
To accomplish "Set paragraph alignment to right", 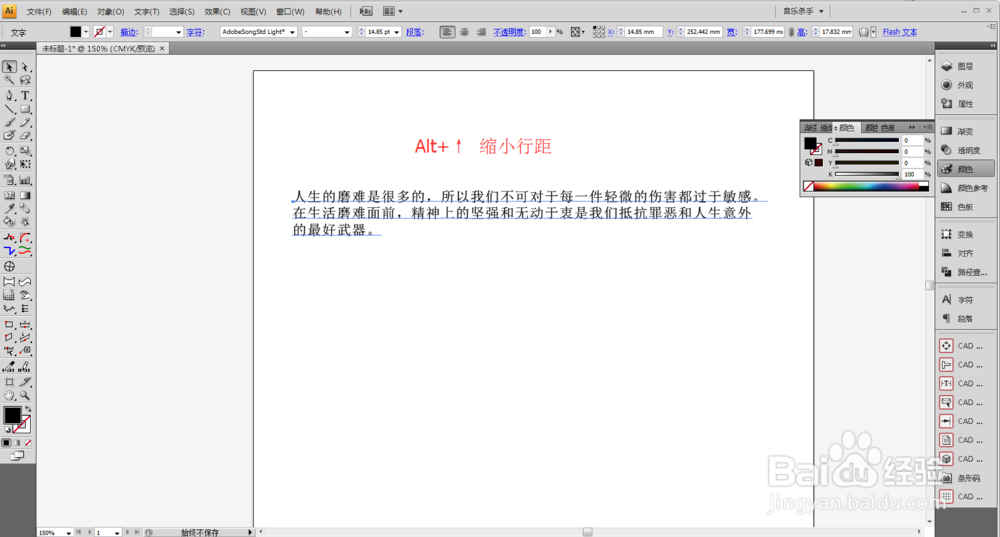I will [481, 32].
